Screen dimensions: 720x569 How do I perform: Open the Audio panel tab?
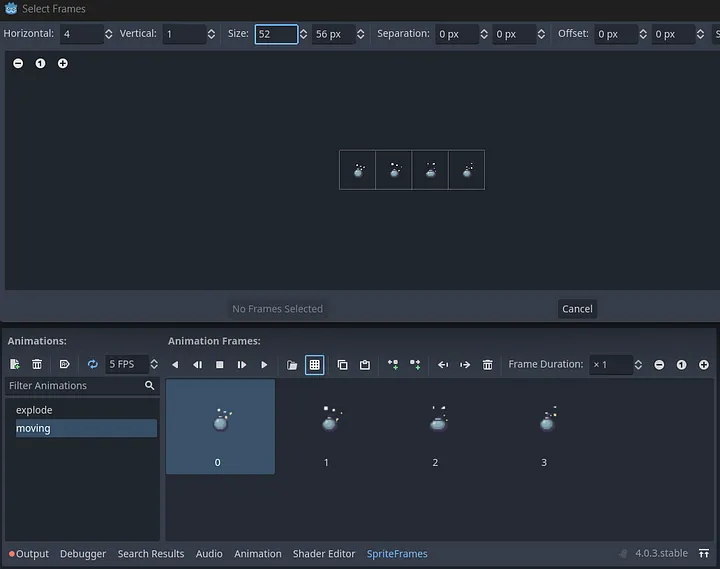click(209, 554)
